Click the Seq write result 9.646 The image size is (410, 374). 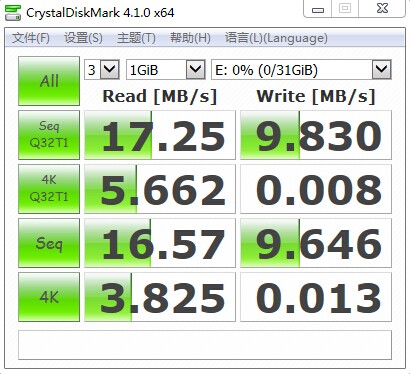(316, 243)
